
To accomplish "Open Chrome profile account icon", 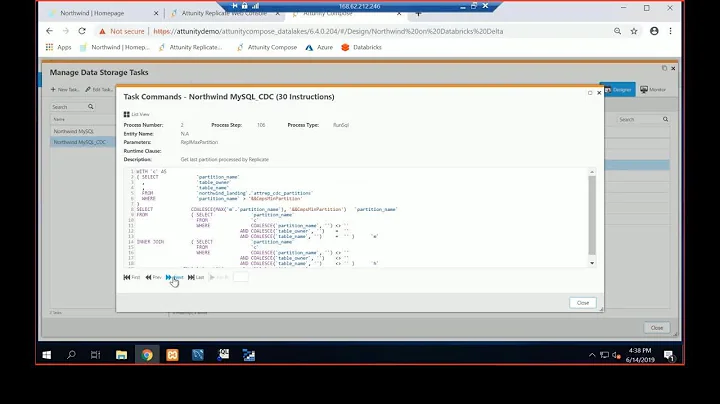I will coord(654,31).
